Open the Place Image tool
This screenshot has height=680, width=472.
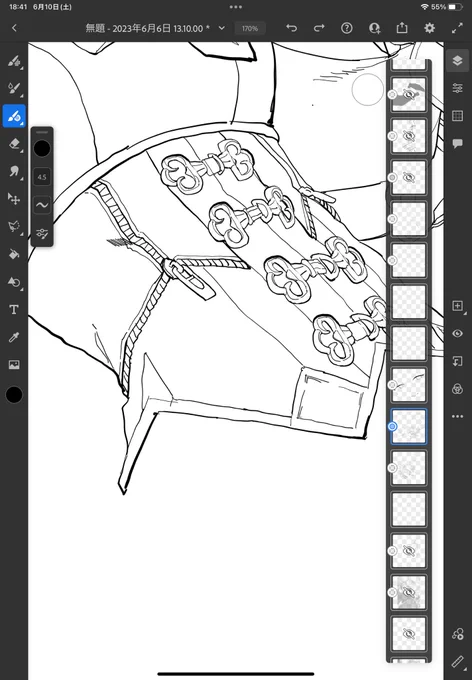[14, 365]
